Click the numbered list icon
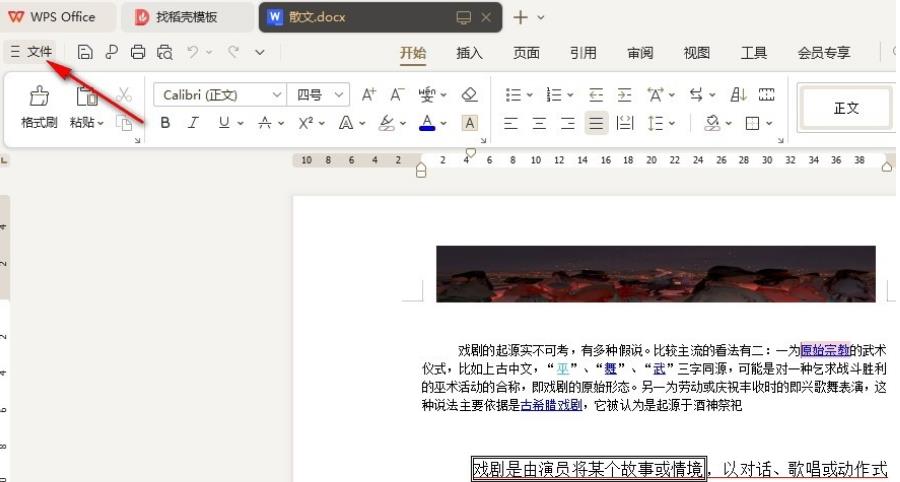900x482 pixels. pos(554,95)
